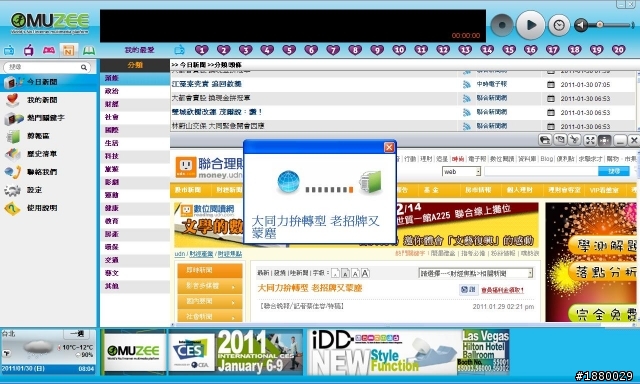Click the layout grid icon in browser toolbar
Image resolution: width=640 pixels, height=384 pixels.
[604, 140]
